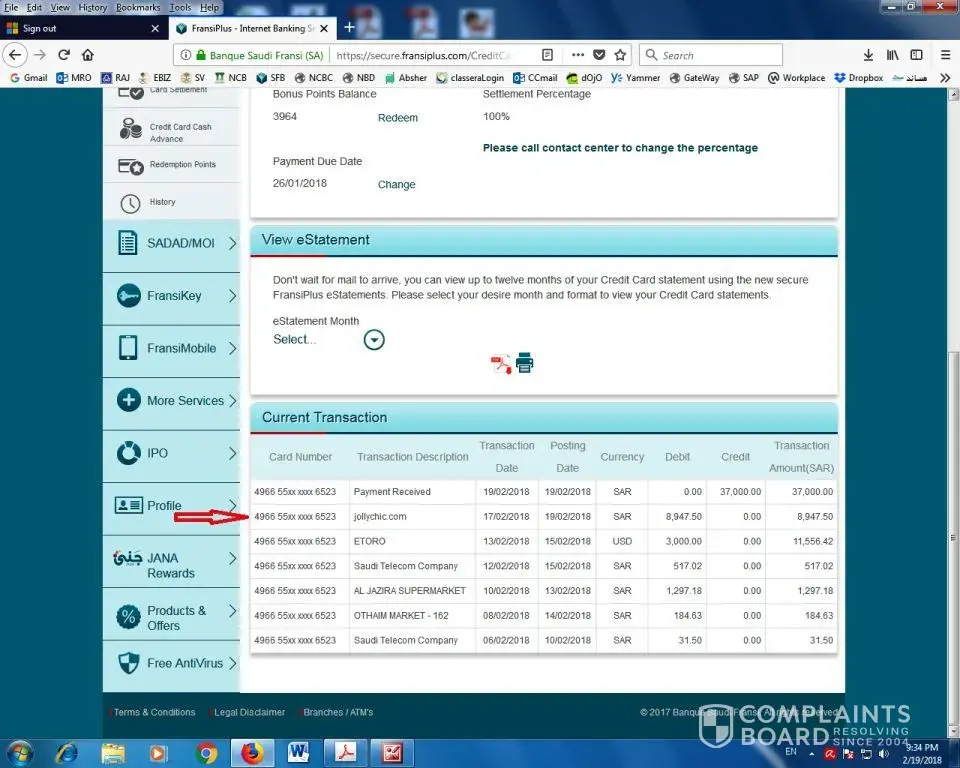This screenshot has height=768, width=960.
Task: Click the printer icon under eStatement
Action: point(525,363)
